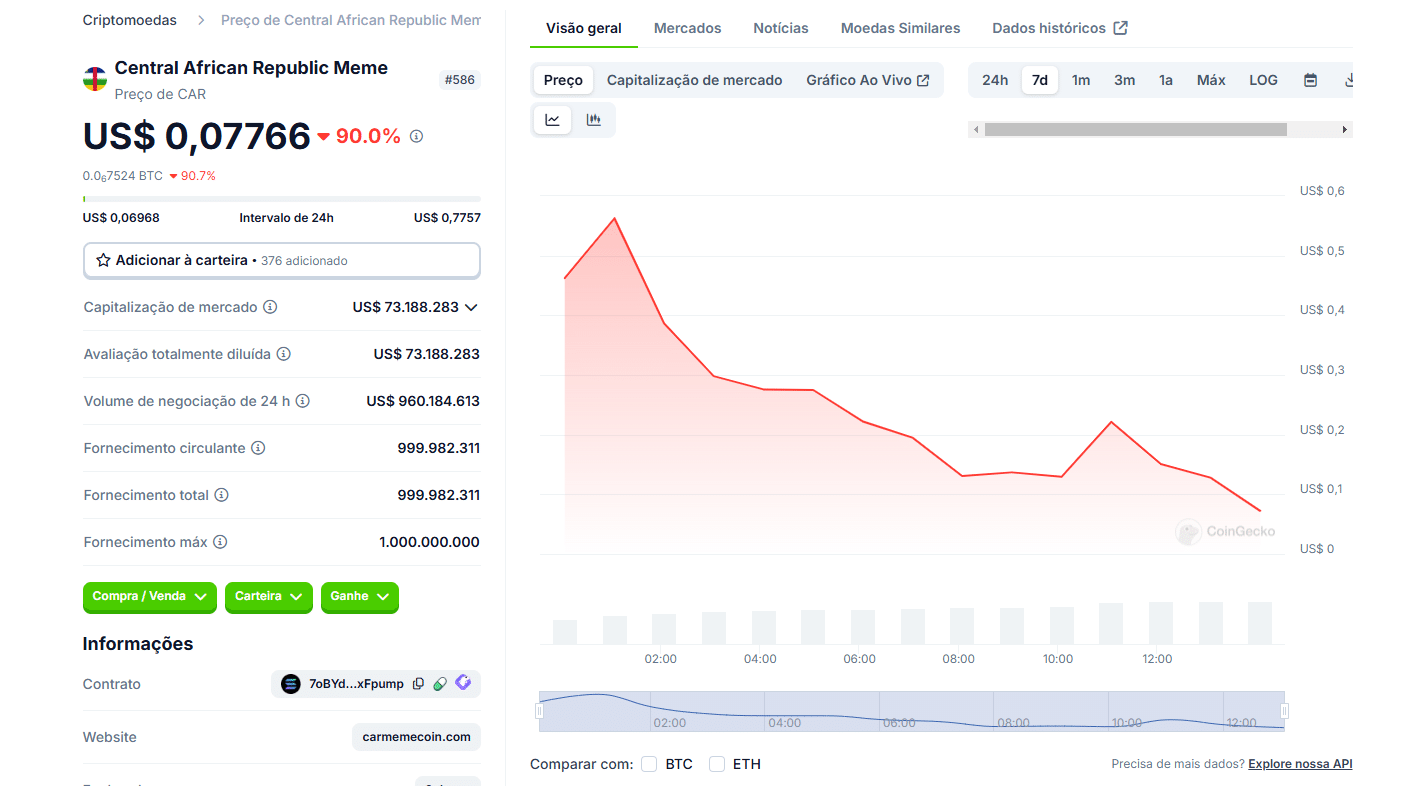Click info icon for Fornecimento circulante

point(258,448)
